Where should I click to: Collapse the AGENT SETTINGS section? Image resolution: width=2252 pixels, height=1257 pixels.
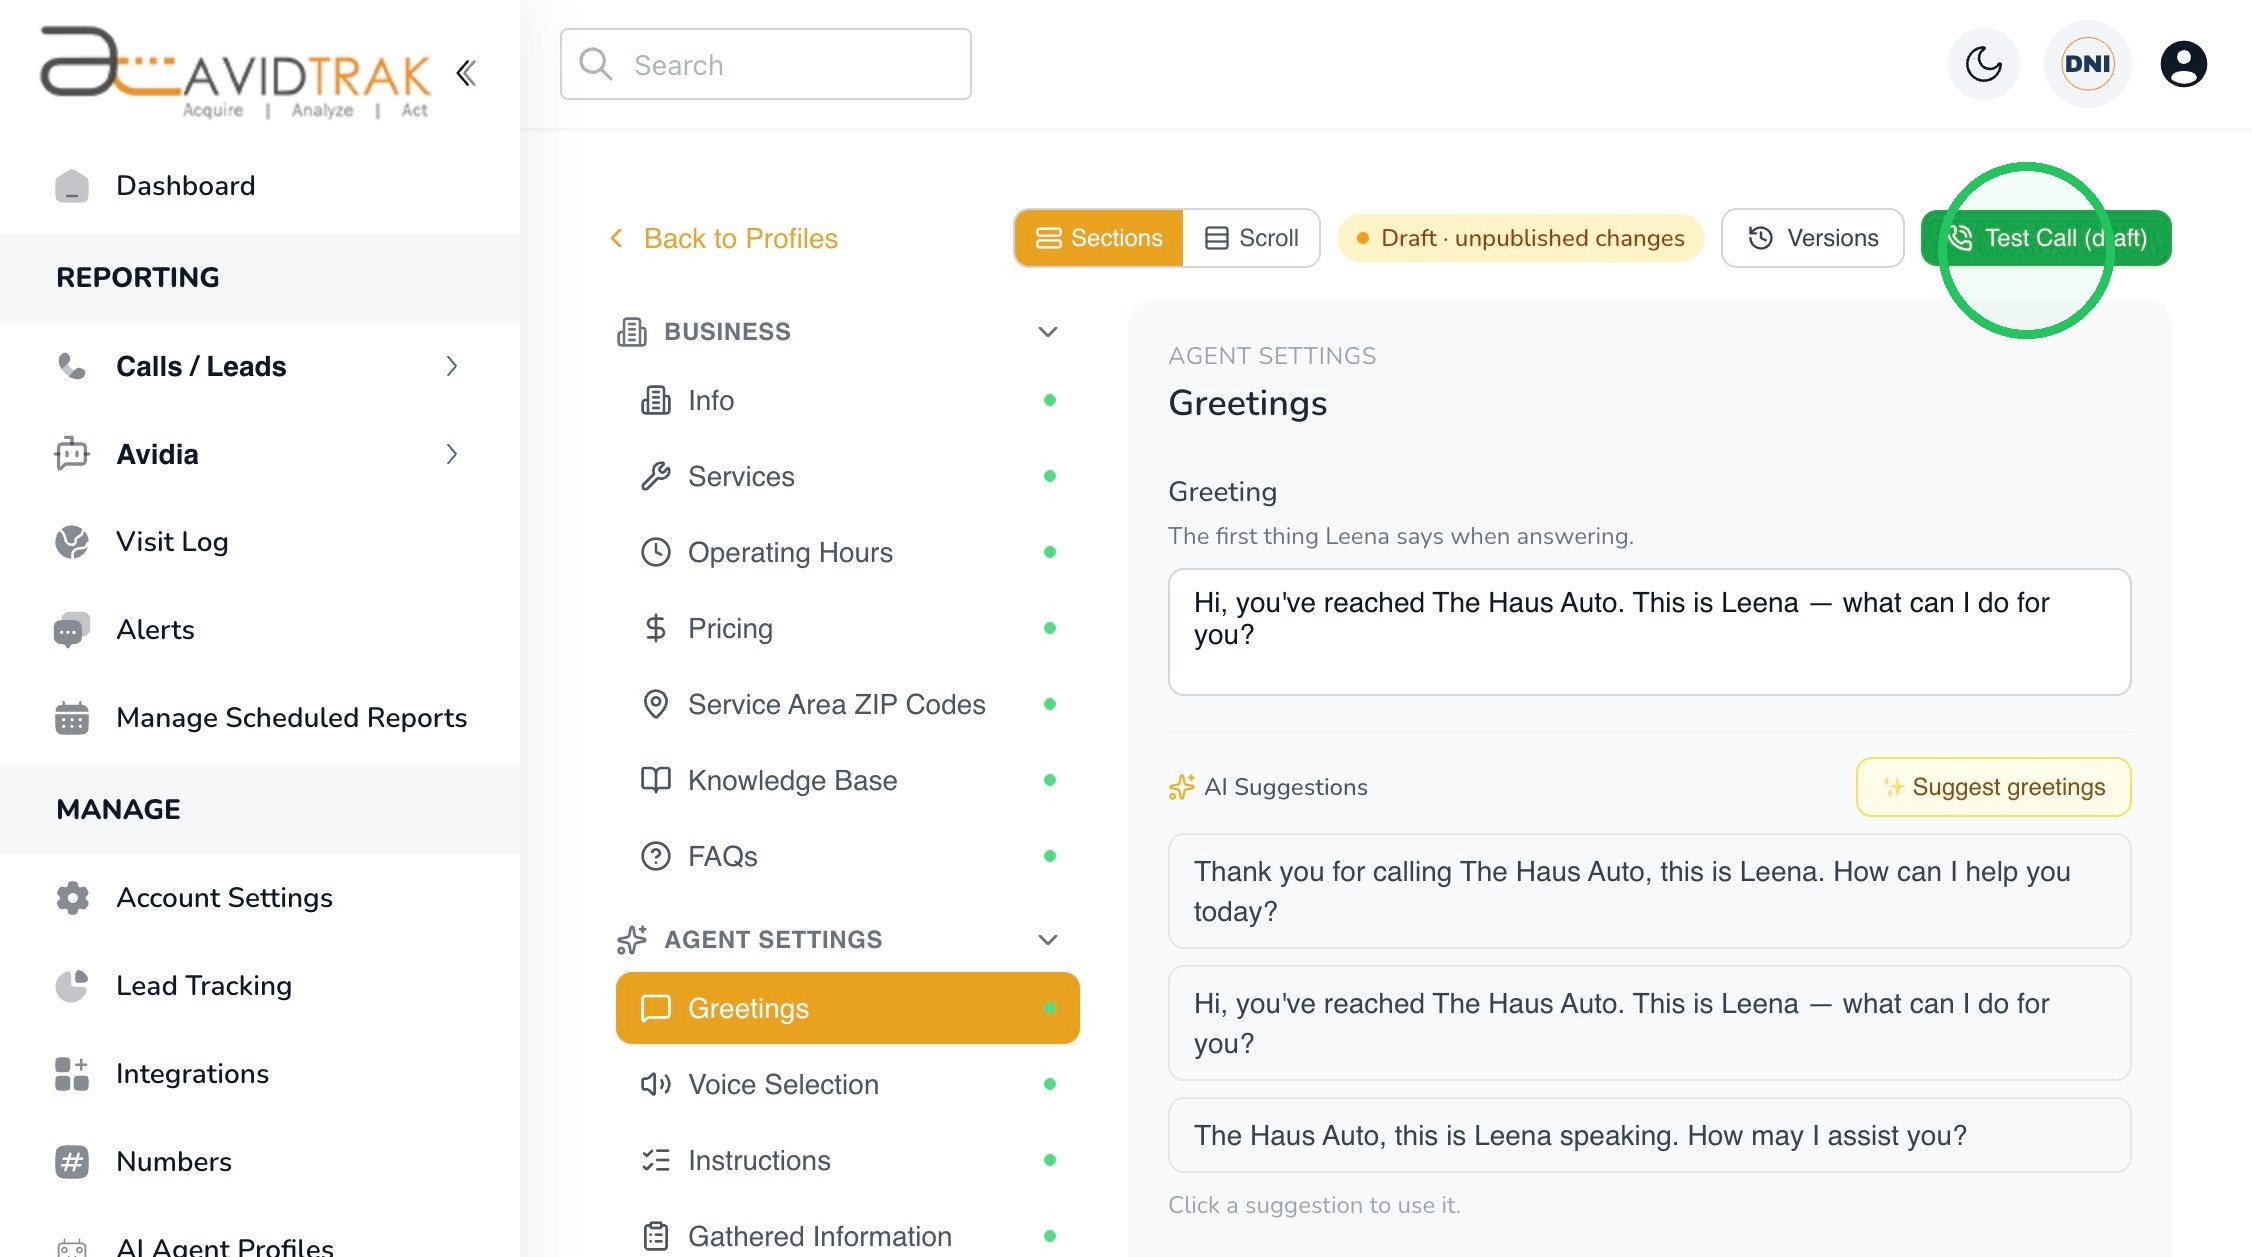click(x=1047, y=939)
